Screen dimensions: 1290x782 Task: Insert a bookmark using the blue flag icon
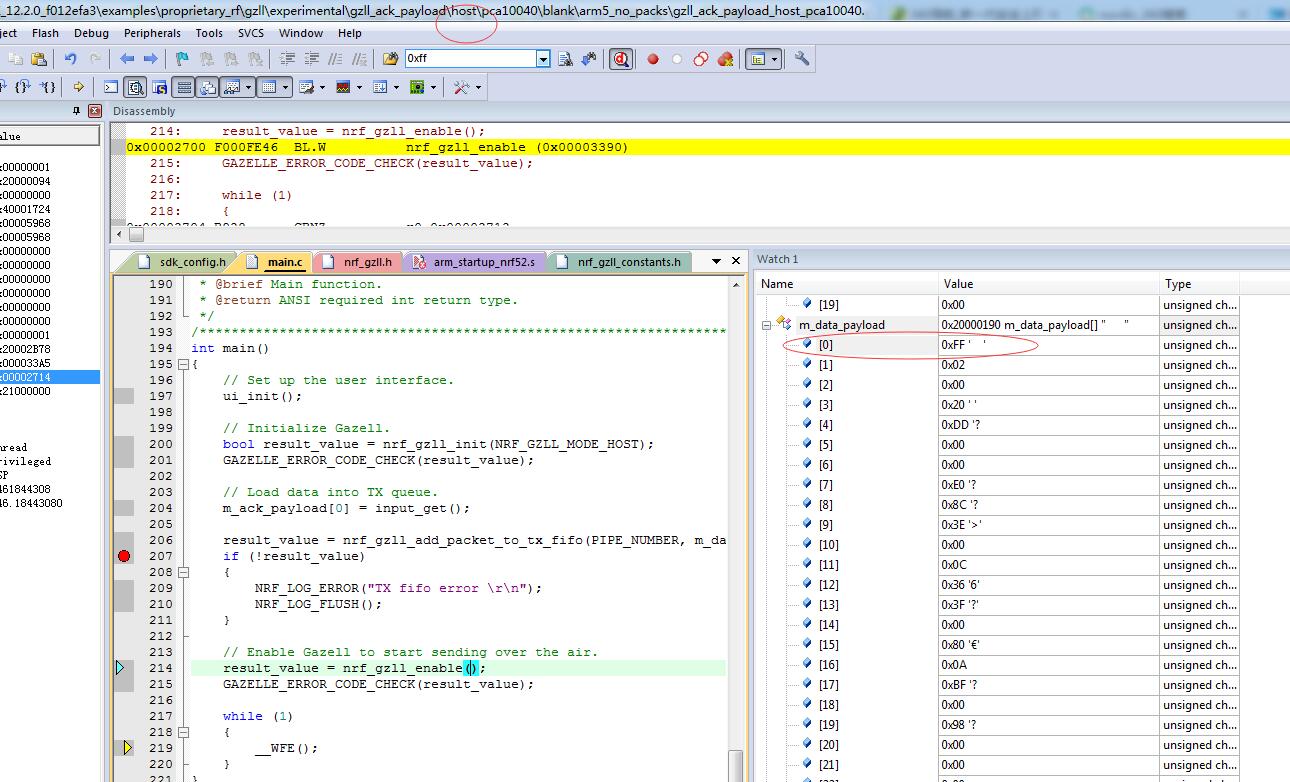pyautogui.click(x=182, y=59)
